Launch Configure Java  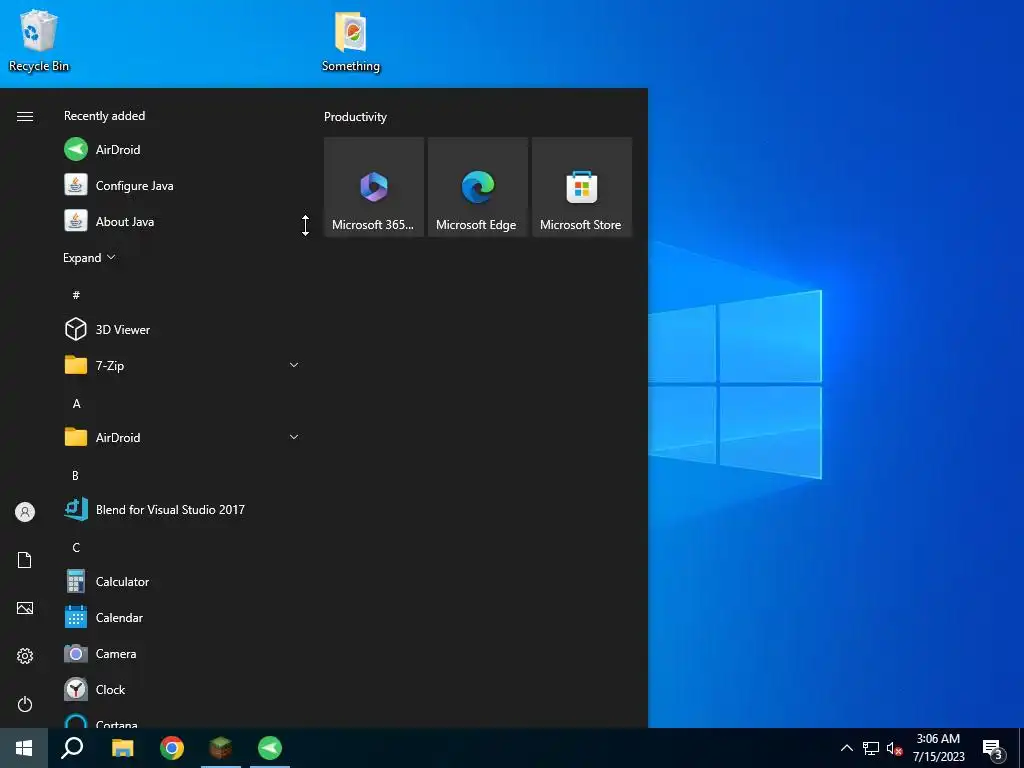point(182,185)
